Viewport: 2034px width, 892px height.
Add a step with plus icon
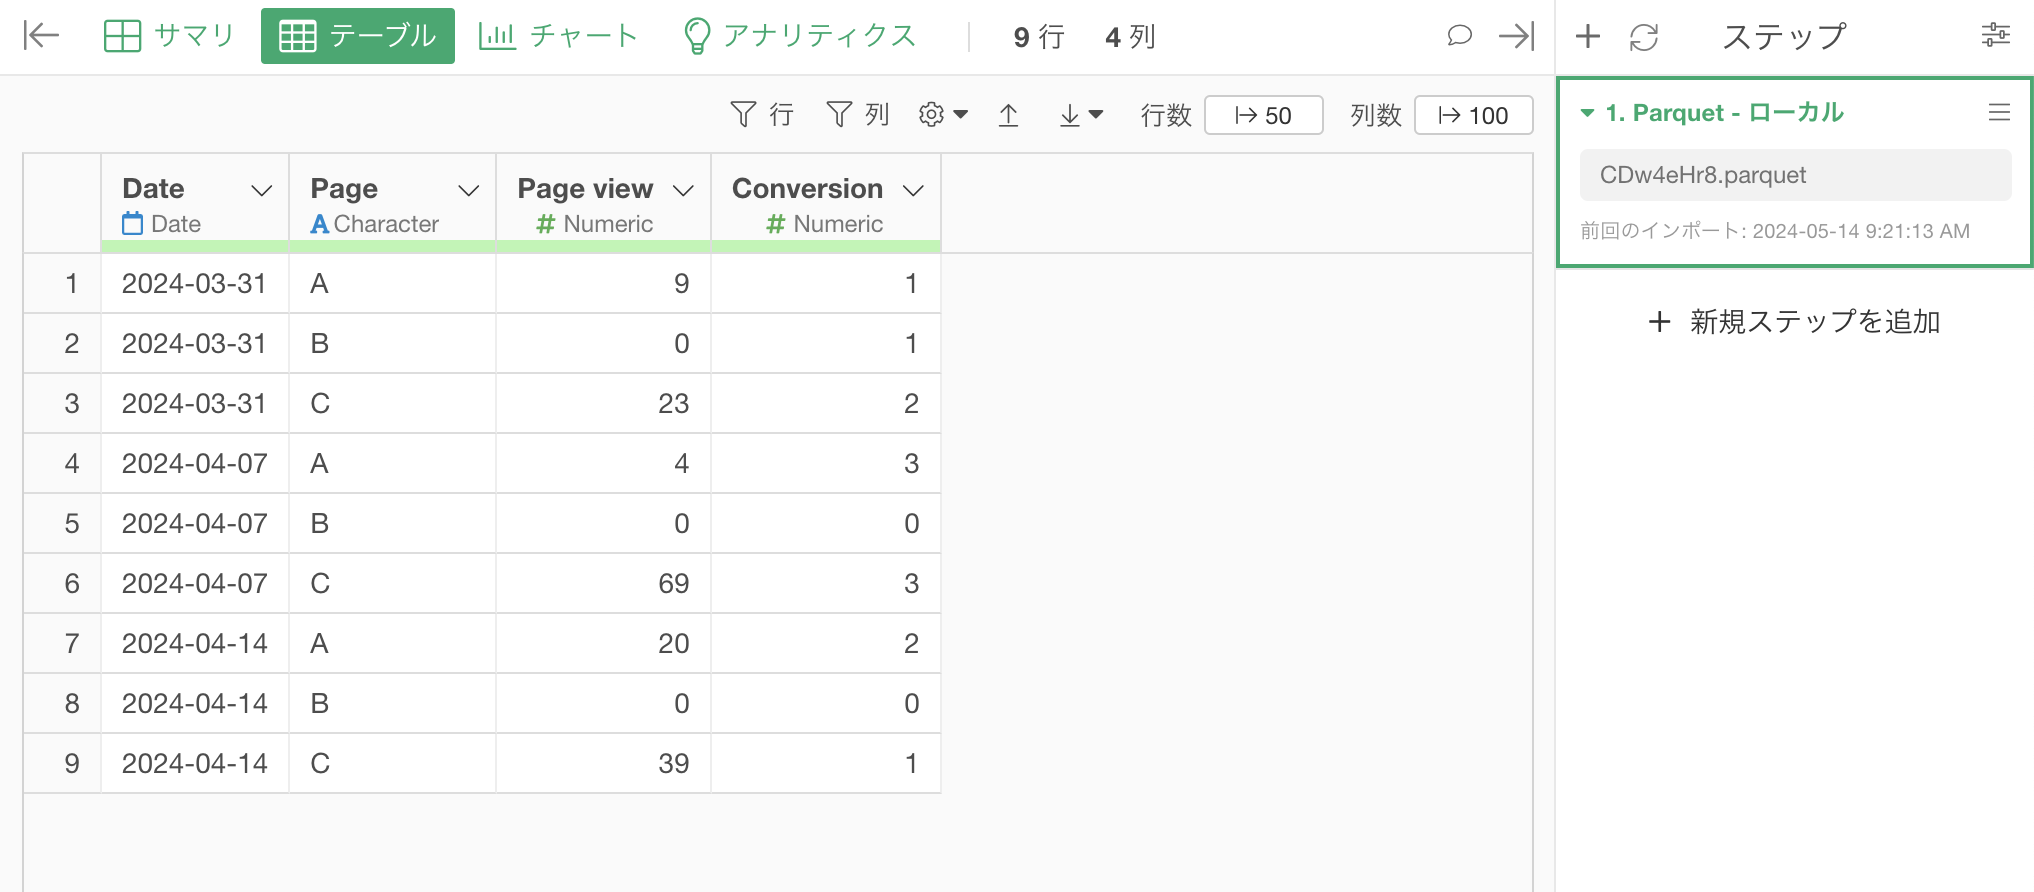pos(1588,37)
